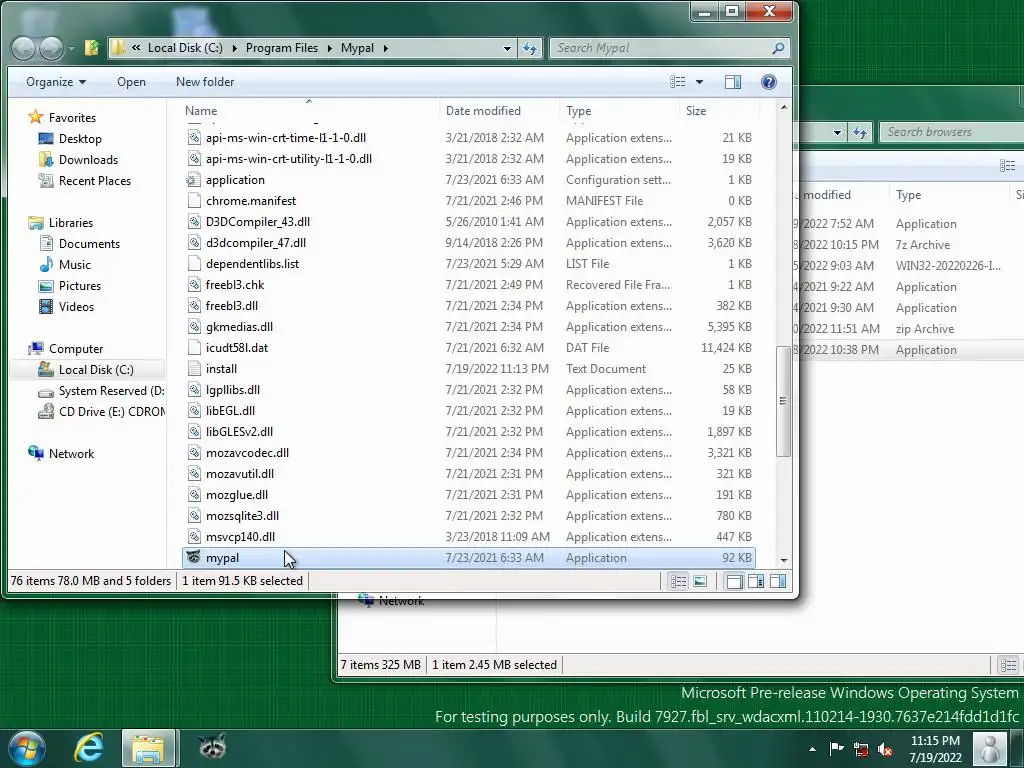Click the file list scrollbar up arrow
This screenshot has width=1024, height=768.
tap(784, 107)
